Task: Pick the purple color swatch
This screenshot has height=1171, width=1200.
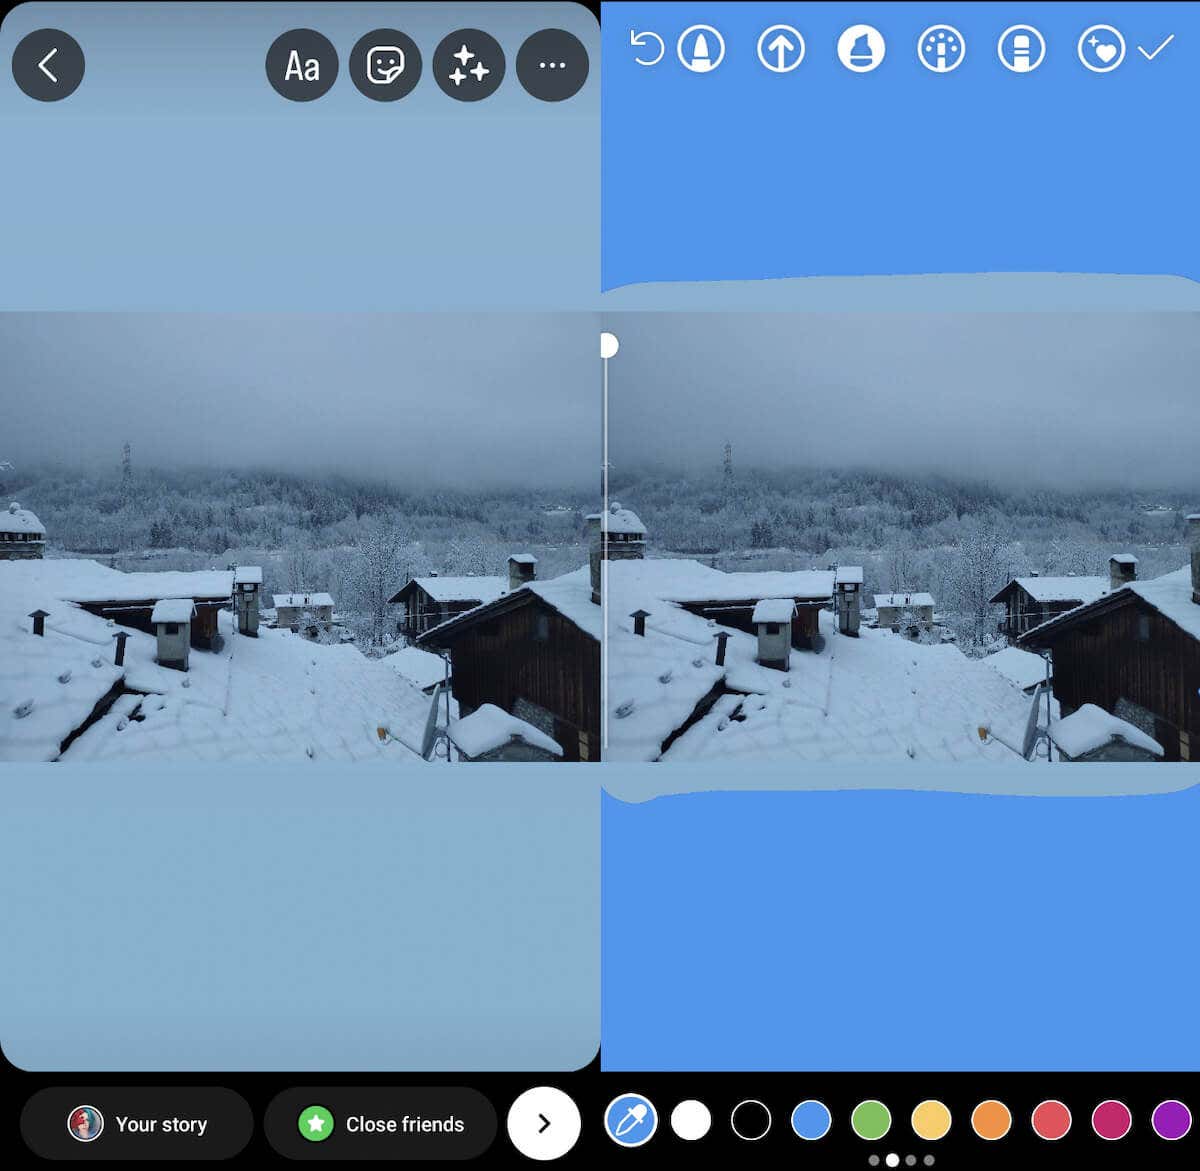Action: pos(1171,1121)
